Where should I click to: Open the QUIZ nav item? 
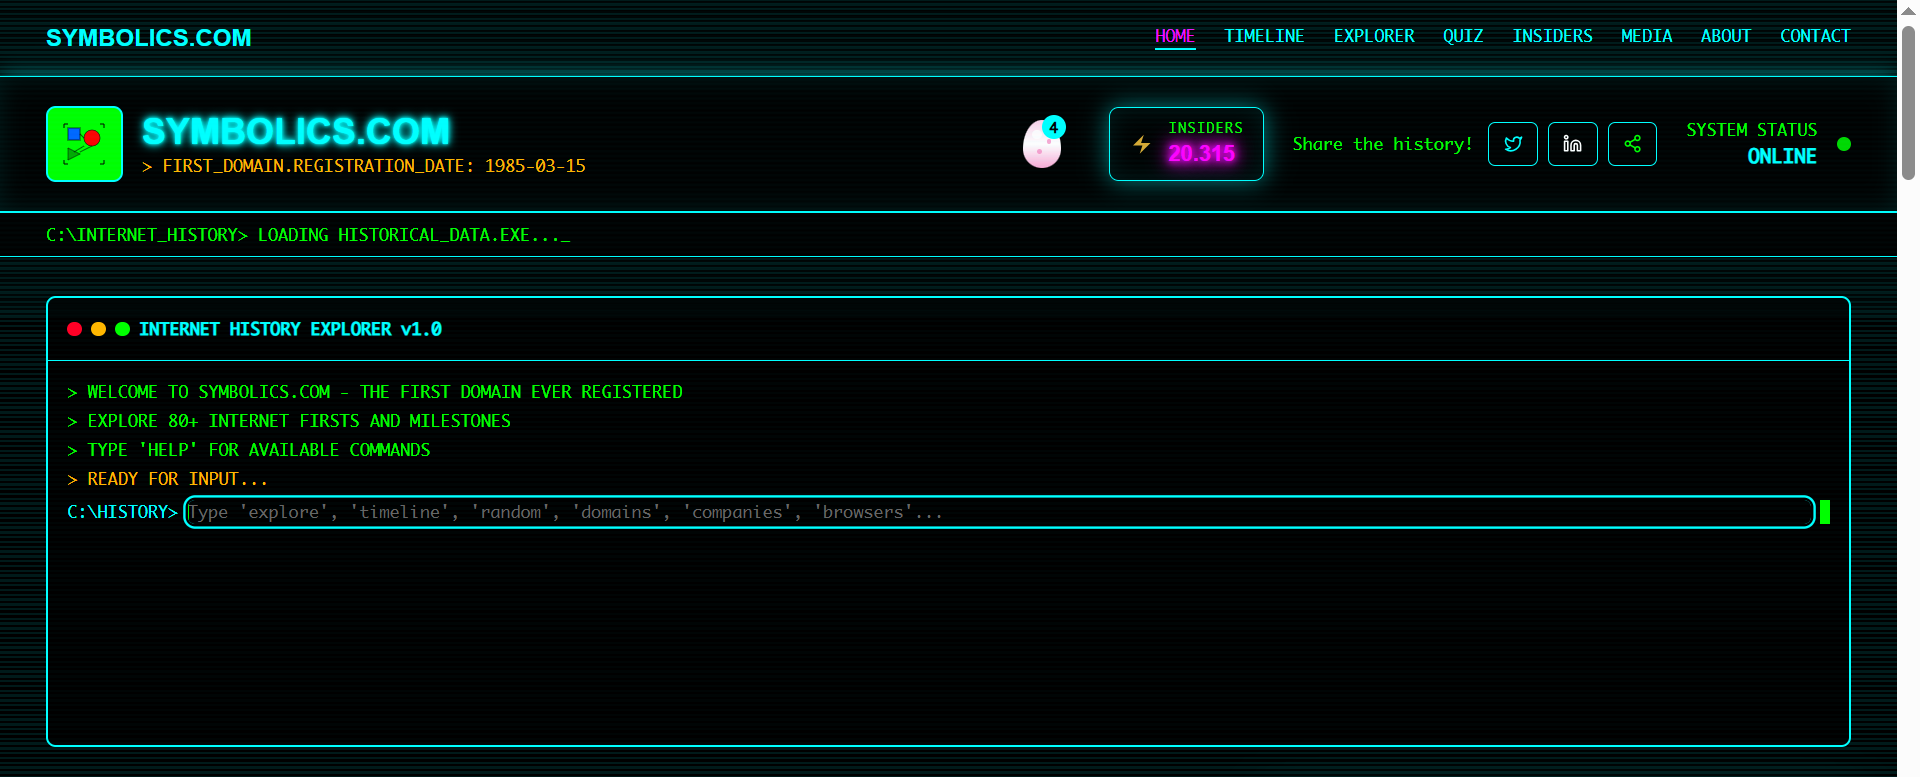pos(1463,36)
